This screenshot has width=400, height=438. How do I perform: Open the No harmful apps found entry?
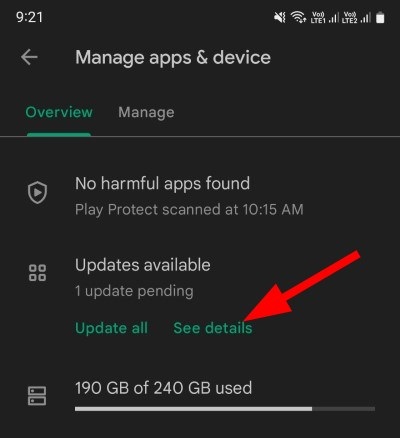[x=162, y=184]
